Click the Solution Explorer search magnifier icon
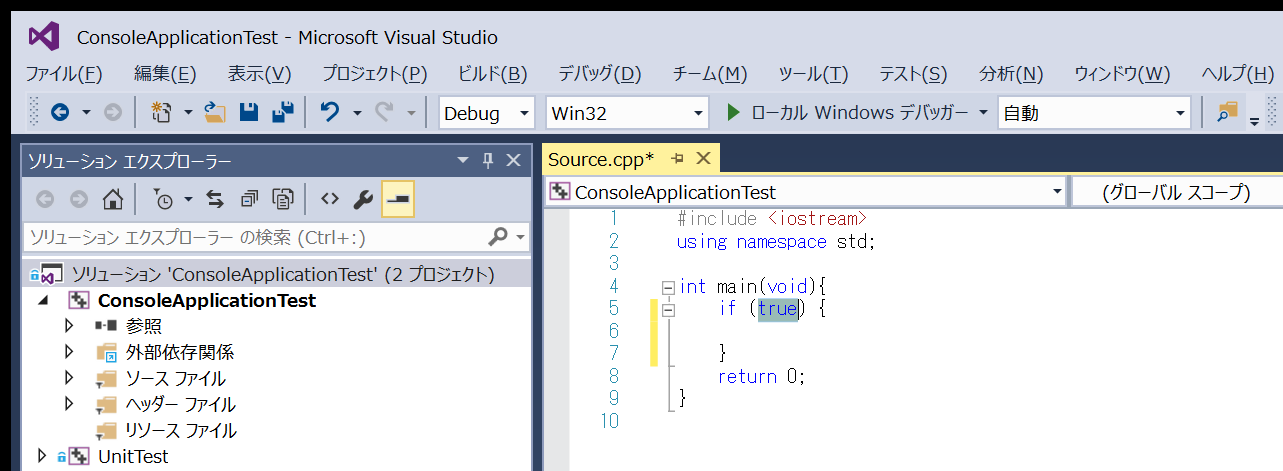 (498, 237)
